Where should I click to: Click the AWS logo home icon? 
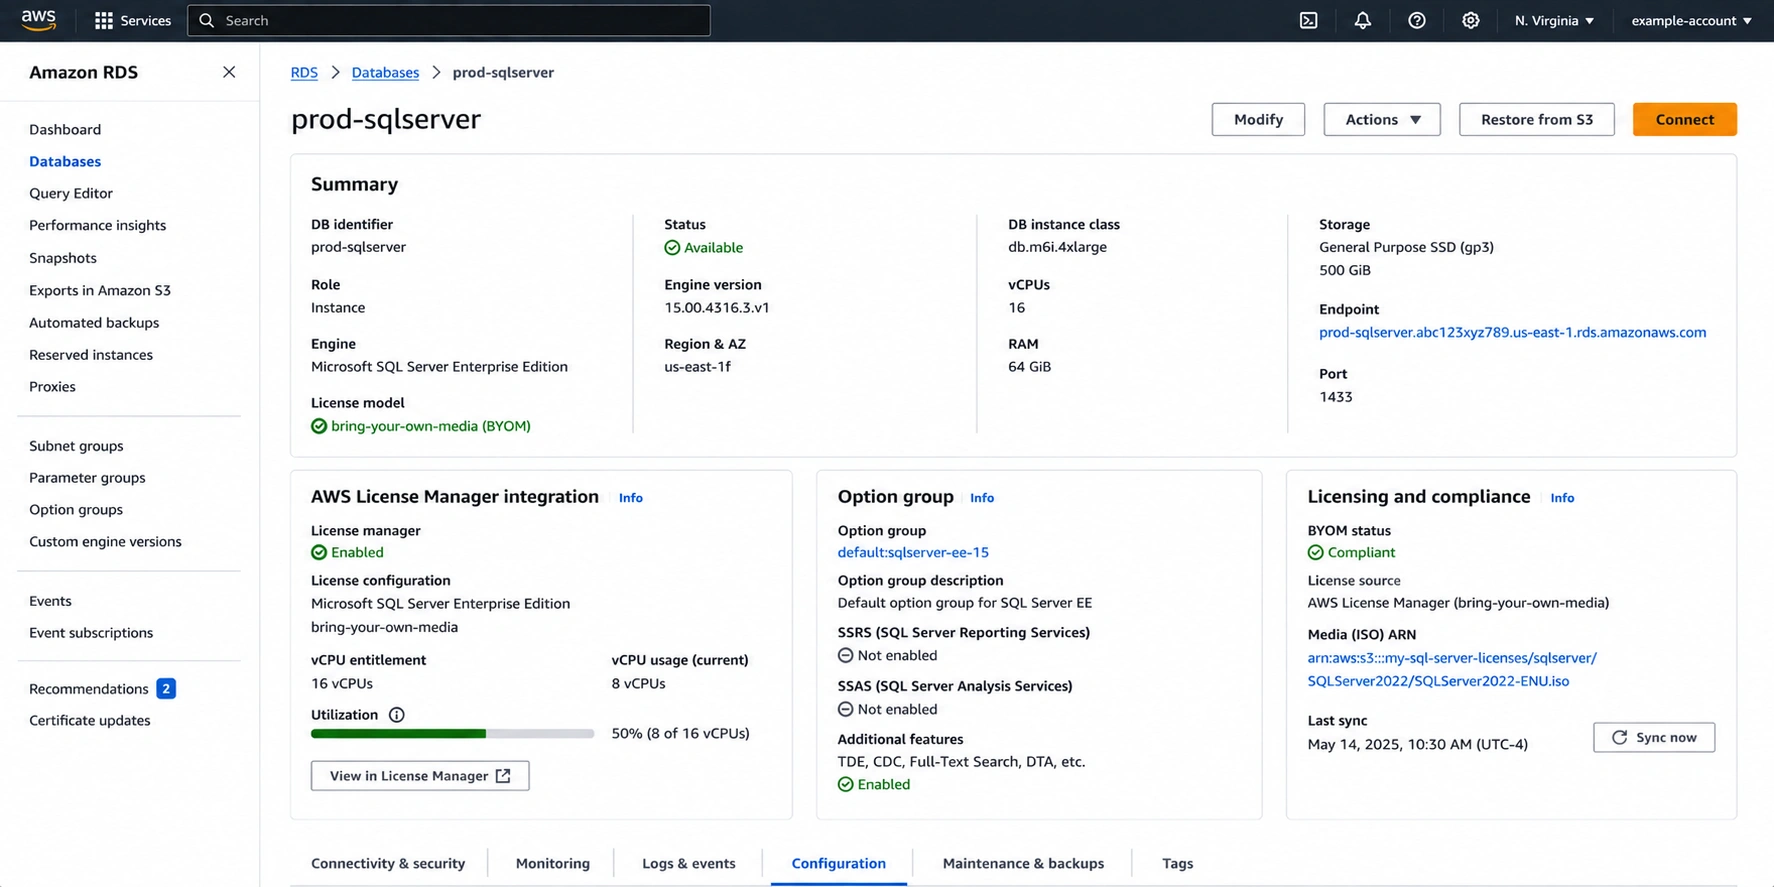pyautogui.click(x=39, y=20)
